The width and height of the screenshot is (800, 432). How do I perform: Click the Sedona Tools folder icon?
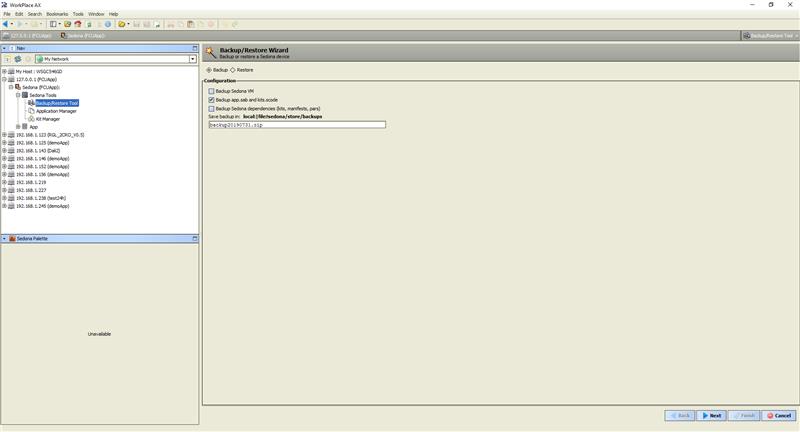tap(24, 95)
